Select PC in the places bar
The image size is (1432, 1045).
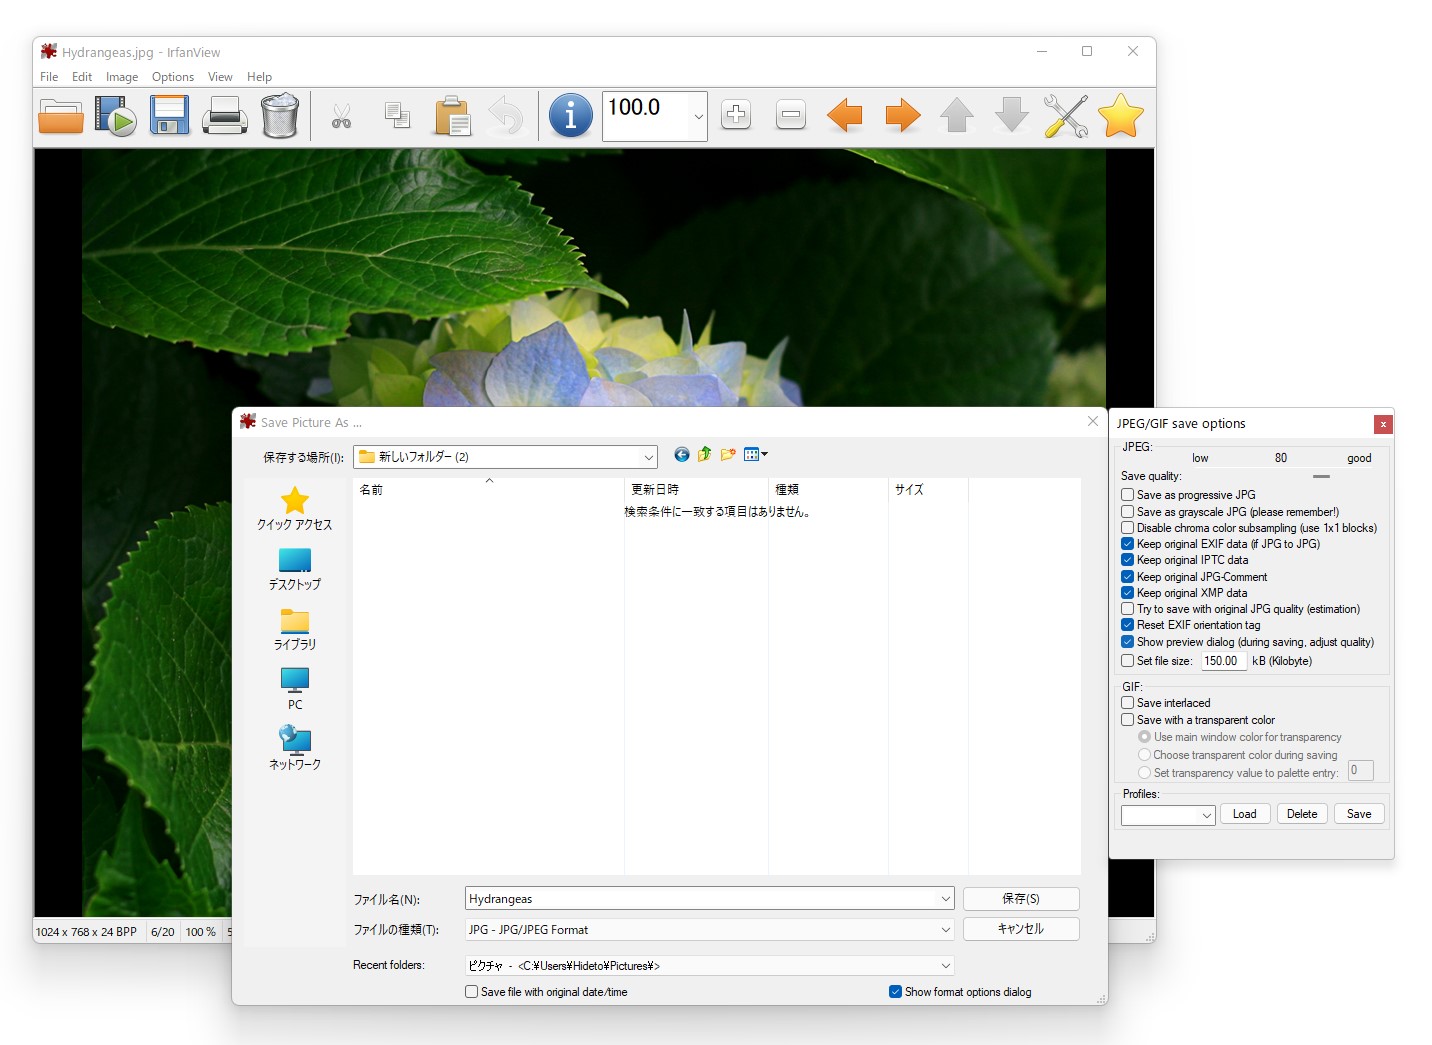[x=294, y=689]
